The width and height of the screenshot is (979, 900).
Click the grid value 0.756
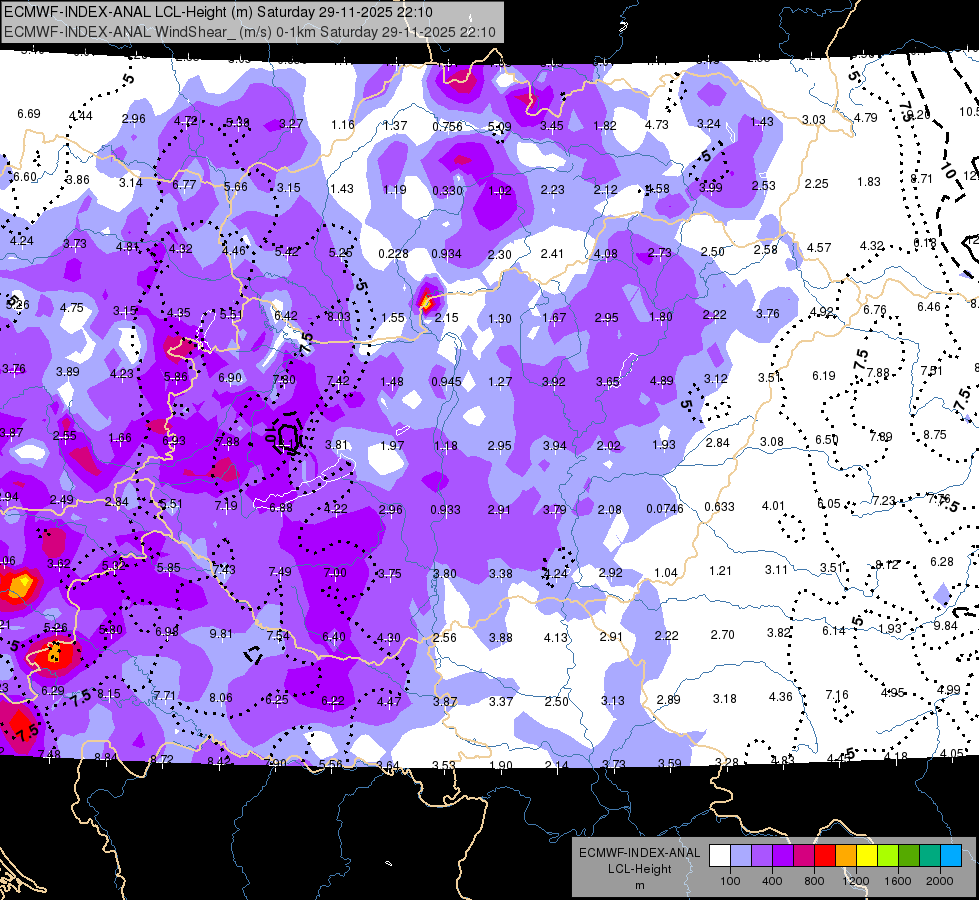(447, 127)
